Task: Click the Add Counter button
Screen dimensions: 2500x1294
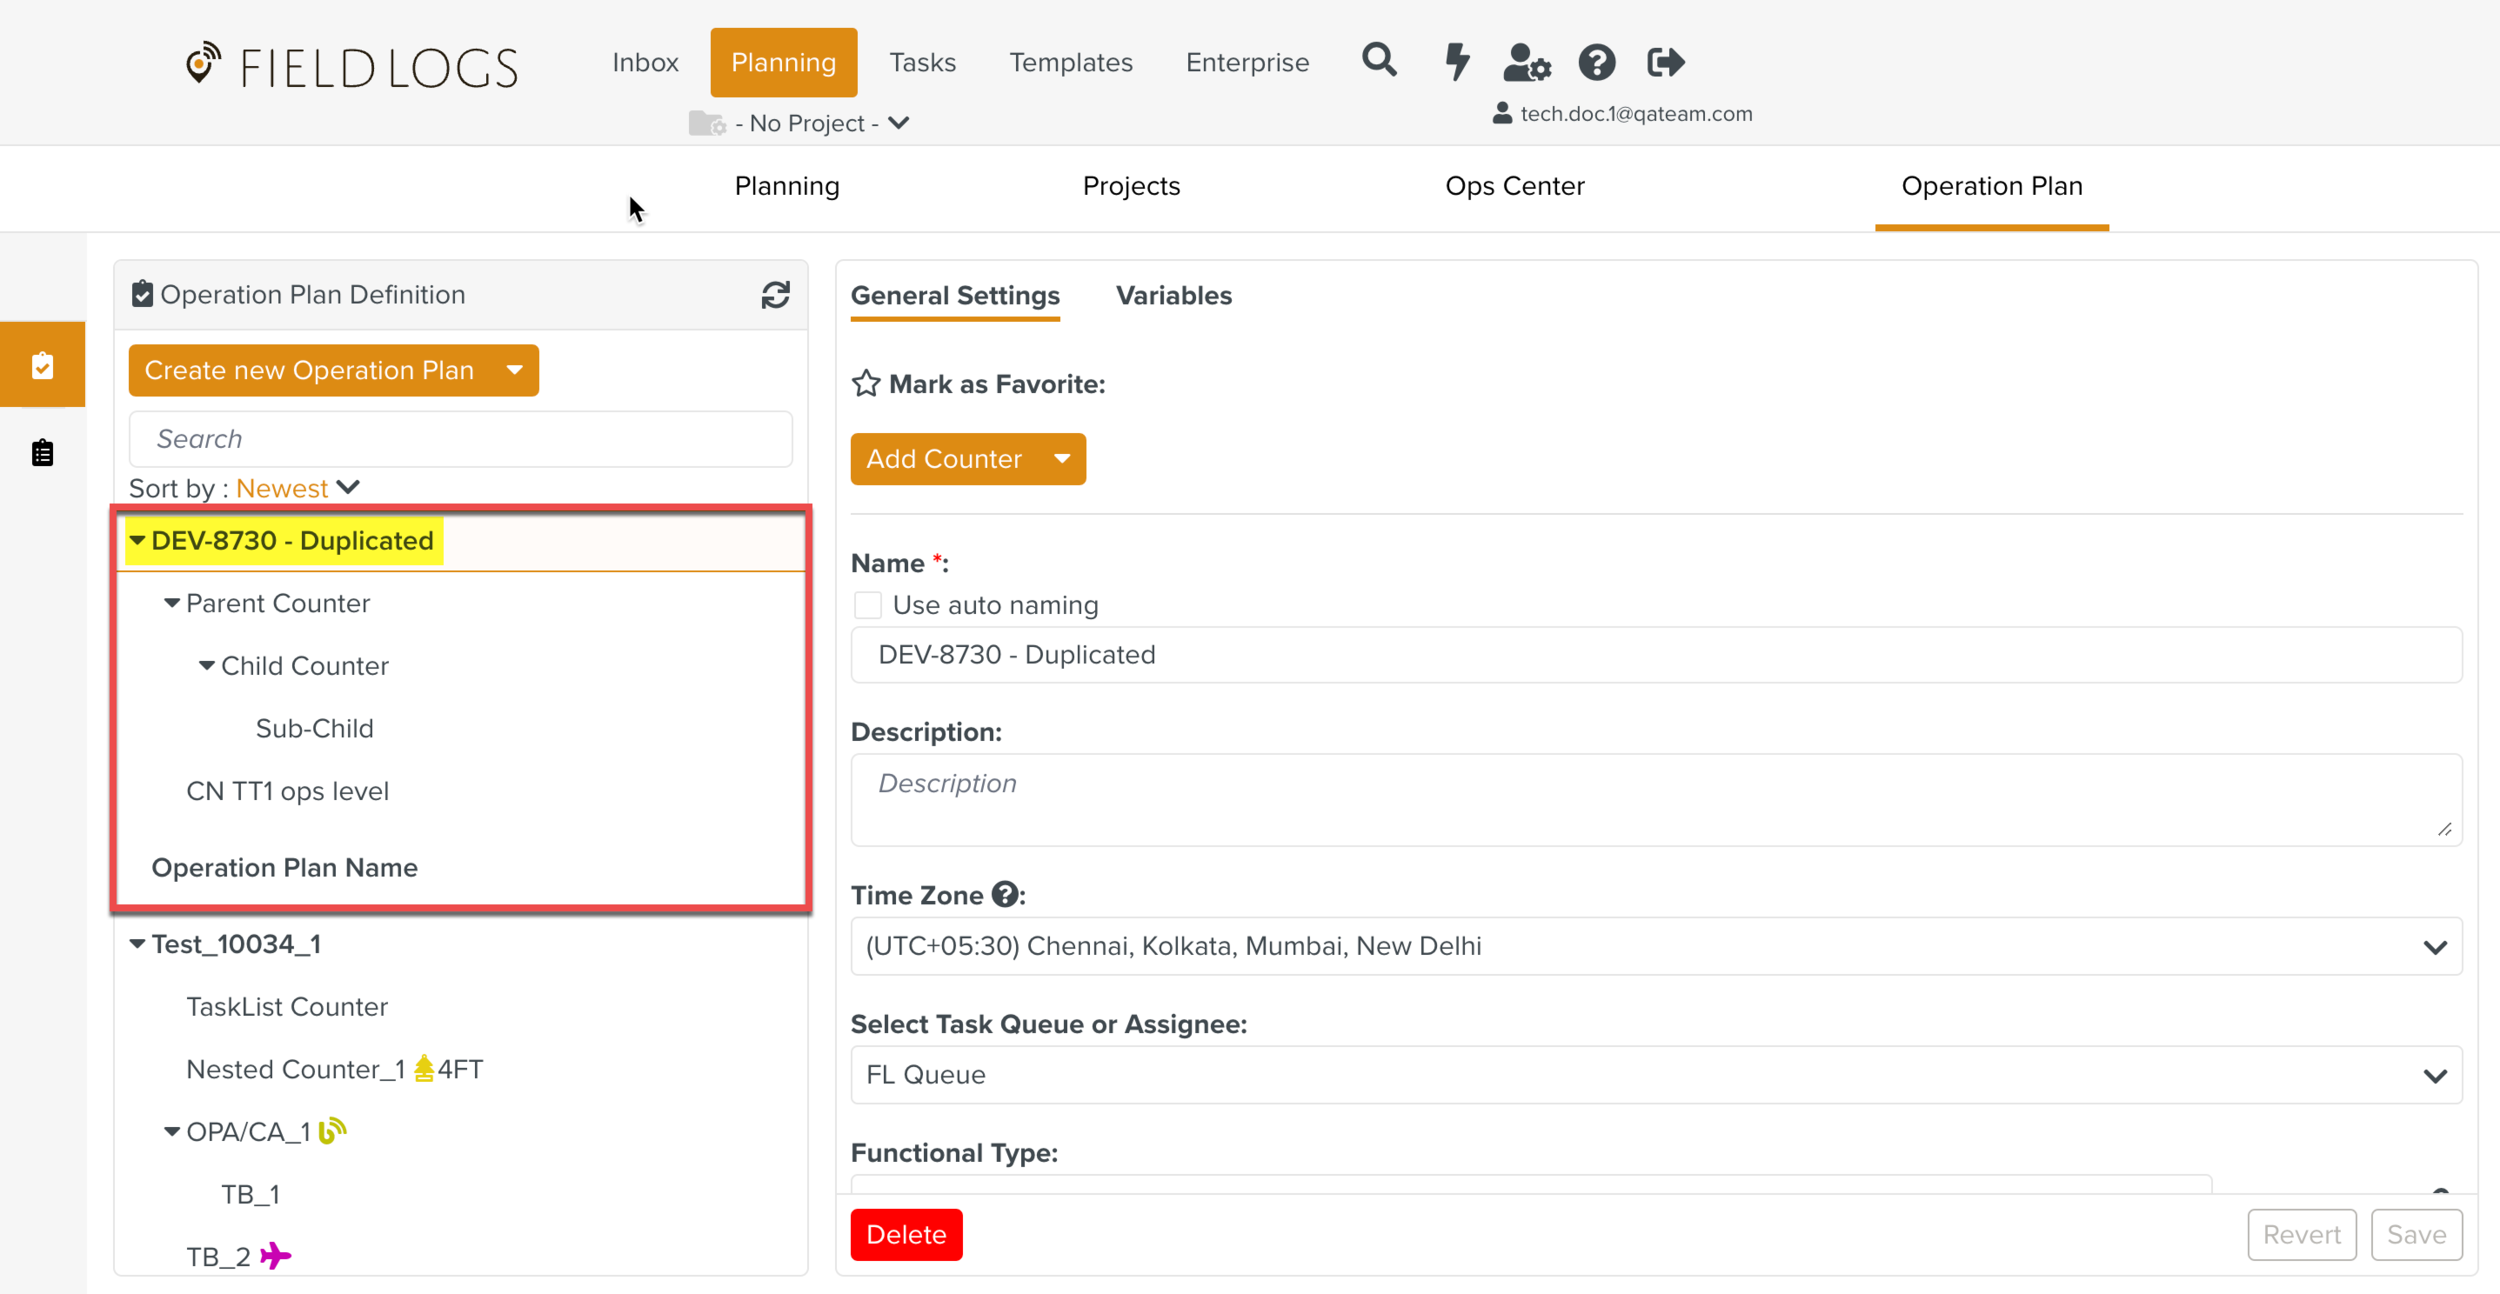Action: 944,459
